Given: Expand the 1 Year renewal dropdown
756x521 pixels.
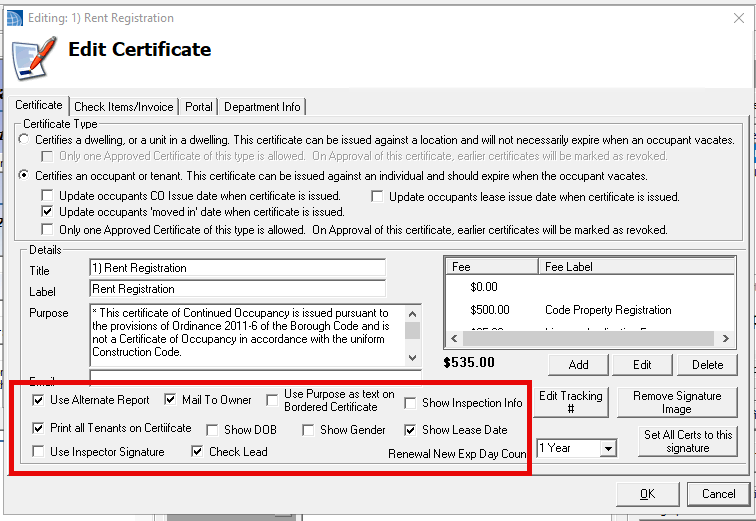Looking at the screenshot, I should (x=607, y=449).
